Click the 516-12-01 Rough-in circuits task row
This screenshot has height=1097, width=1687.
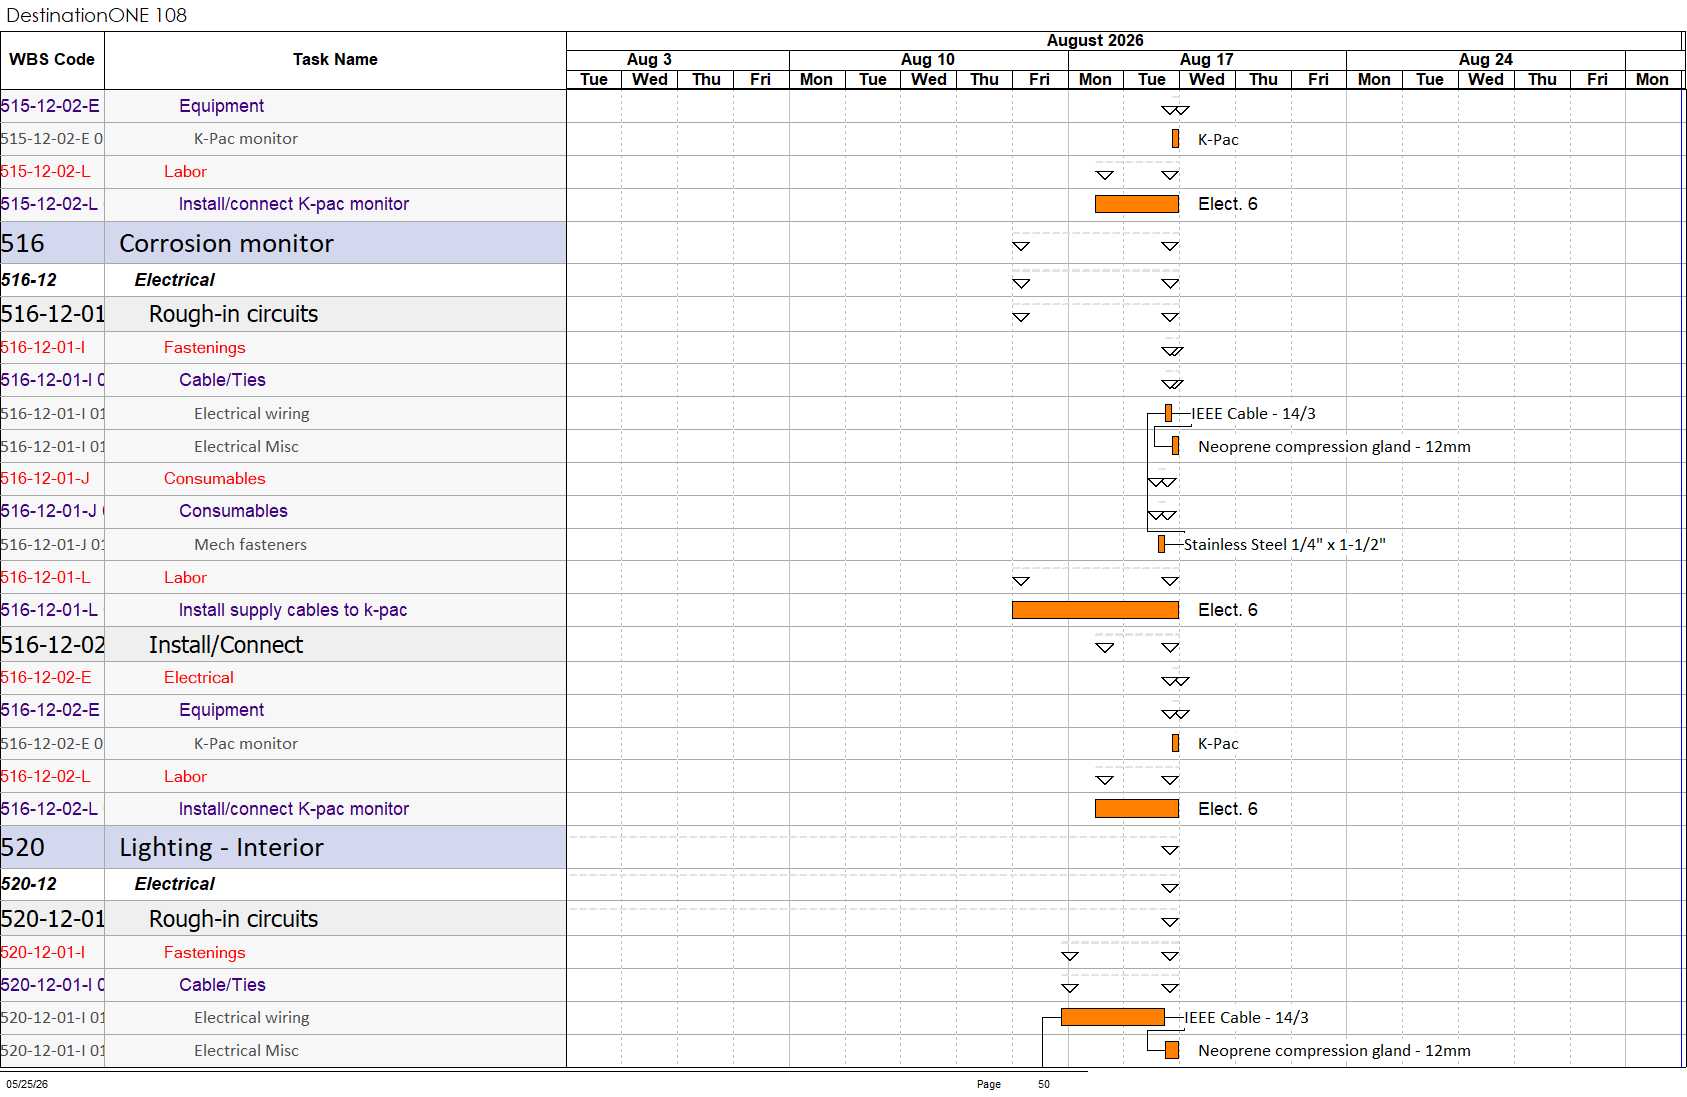pos(283,314)
